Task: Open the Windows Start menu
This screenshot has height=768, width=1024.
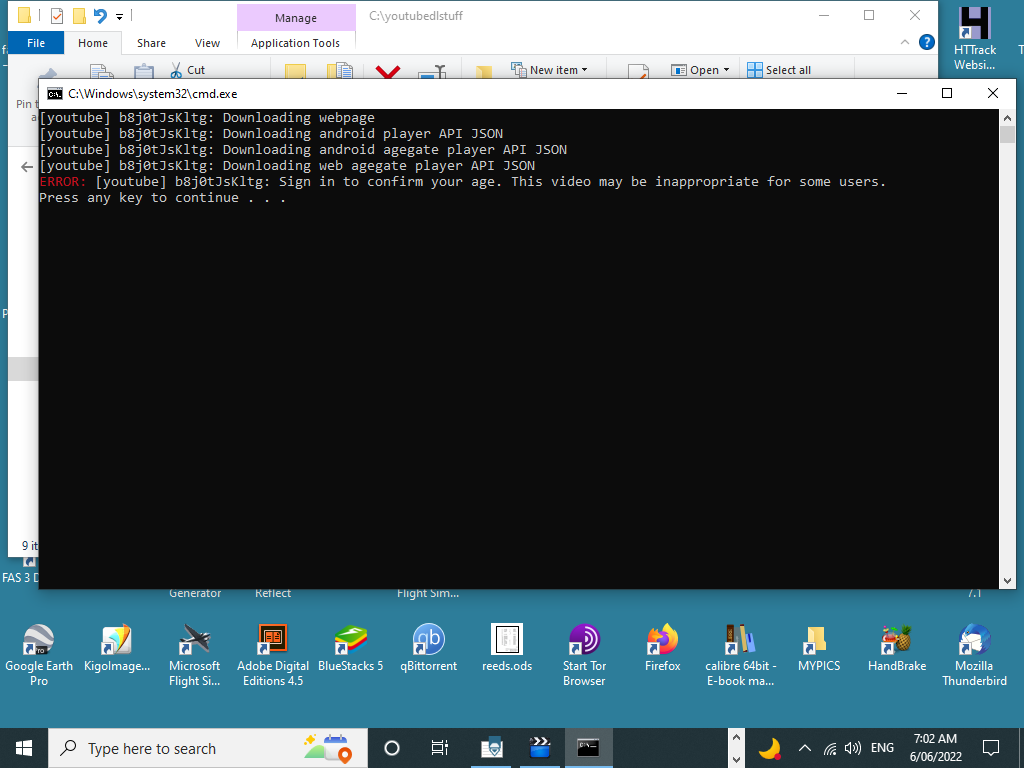Action: pyautogui.click(x=24, y=748)
